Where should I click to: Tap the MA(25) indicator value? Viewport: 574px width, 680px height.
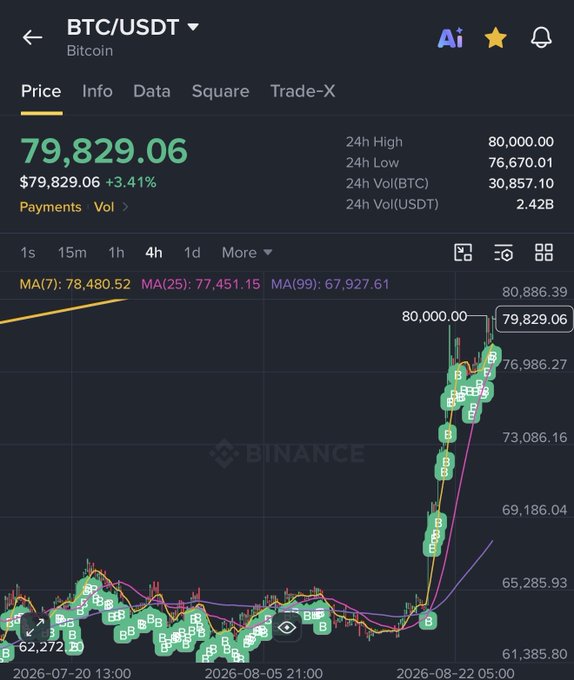point(201,284)
